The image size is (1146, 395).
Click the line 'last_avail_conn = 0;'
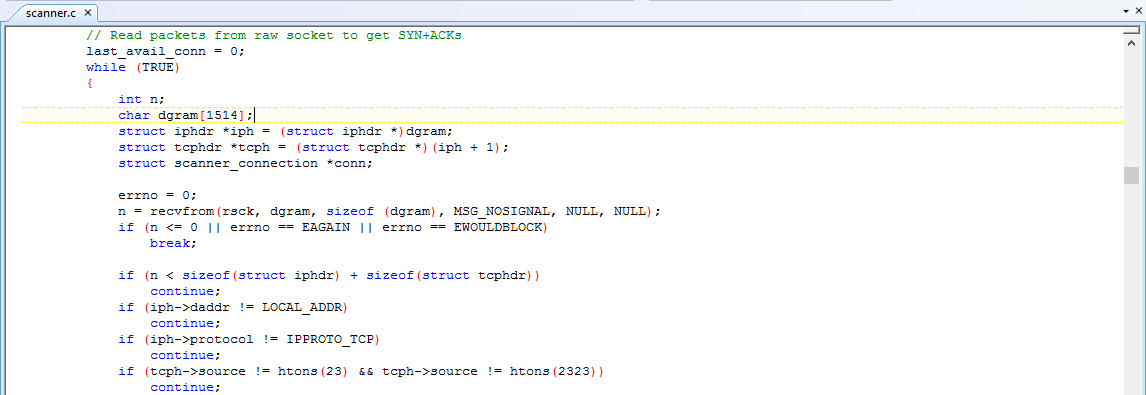coord(165,51)
